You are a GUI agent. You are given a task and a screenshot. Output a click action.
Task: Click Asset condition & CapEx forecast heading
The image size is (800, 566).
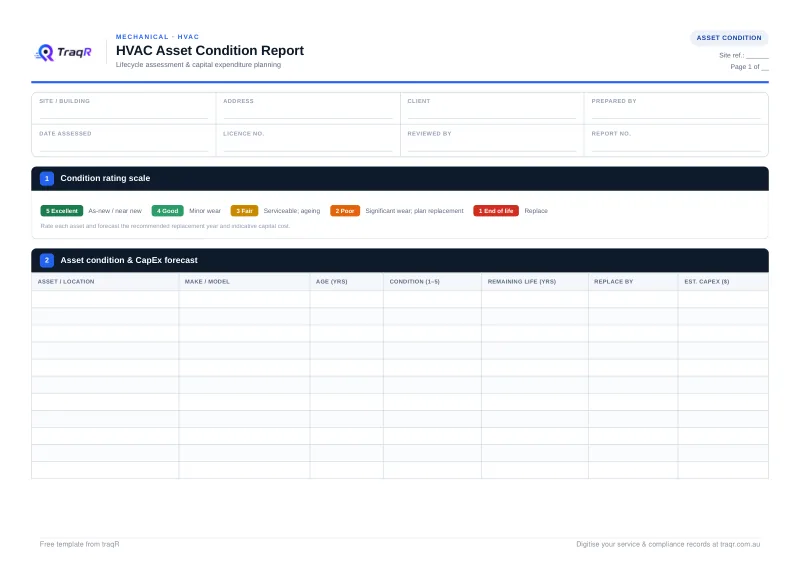(x=129, y=260)
